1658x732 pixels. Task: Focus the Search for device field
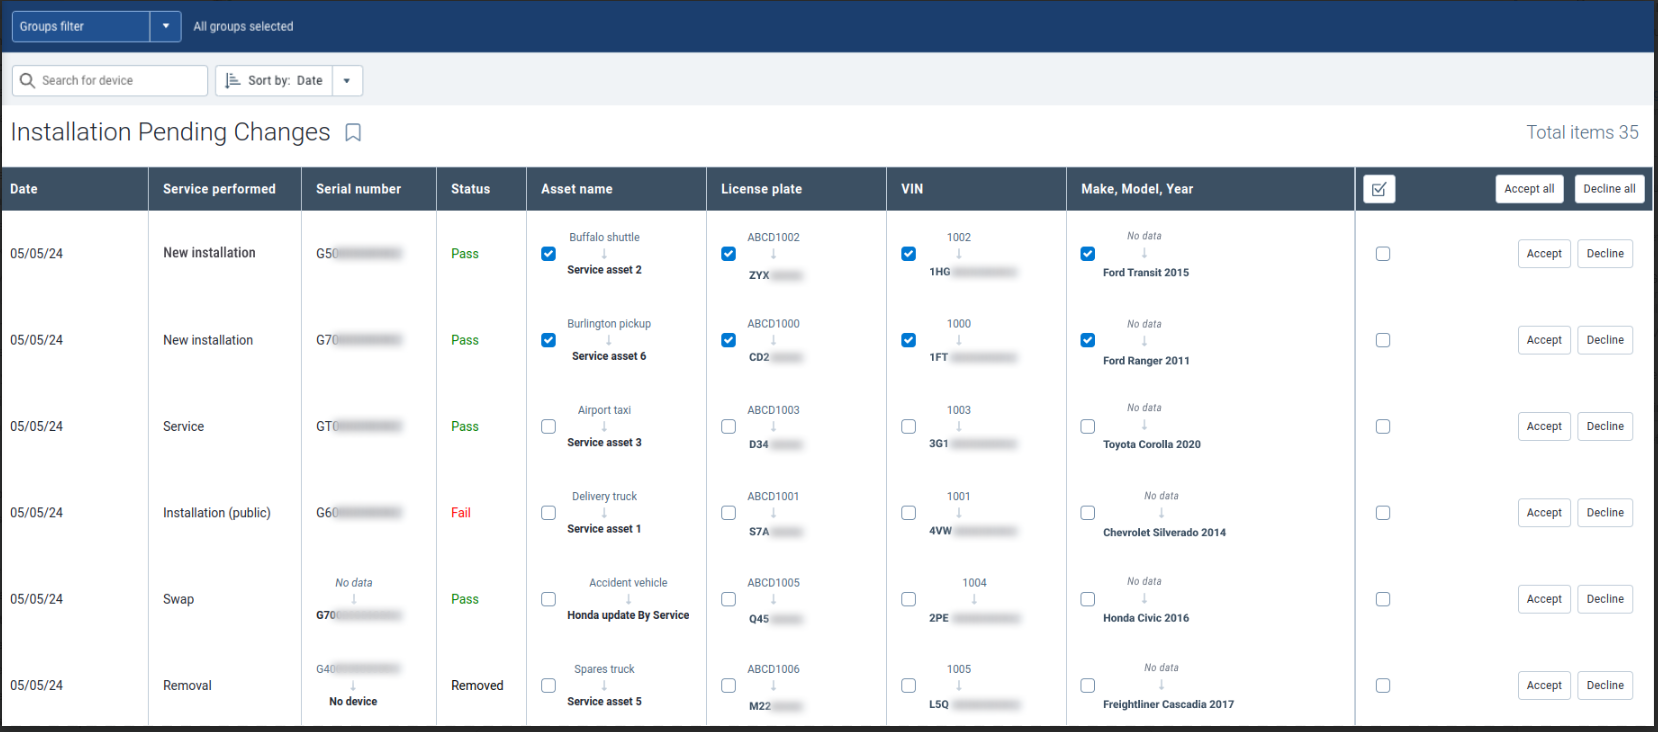pos(110,81)
